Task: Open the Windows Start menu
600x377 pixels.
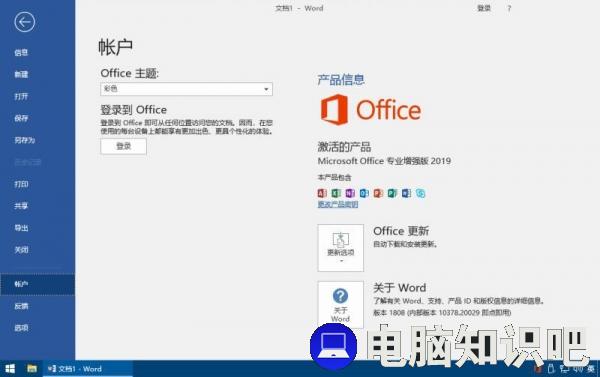Action: click(x=10, y=369)
